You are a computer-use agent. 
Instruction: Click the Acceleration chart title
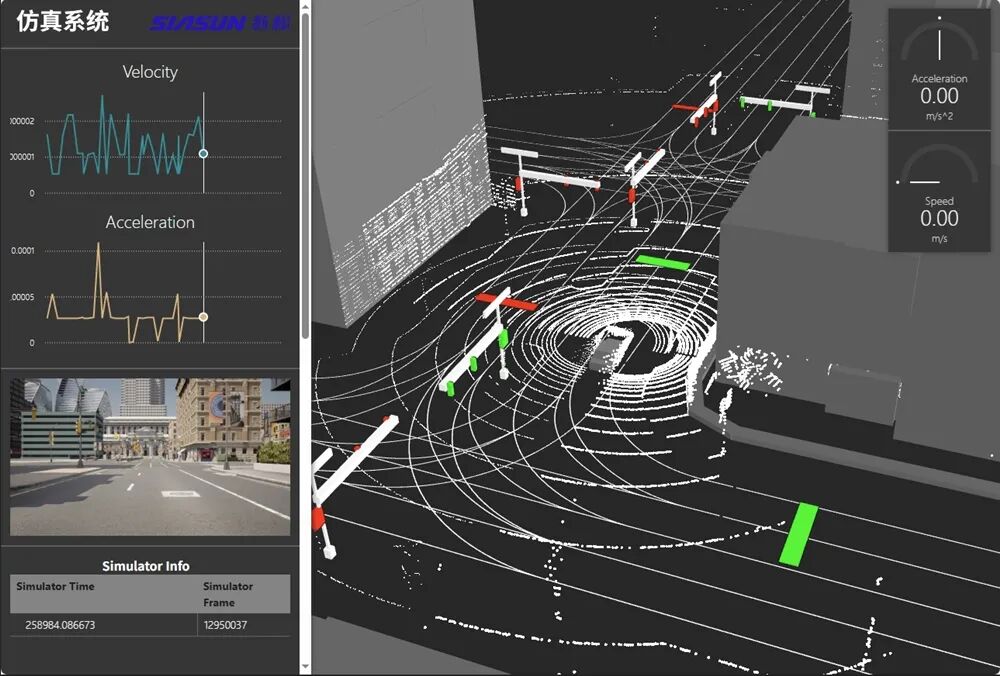[x=150, y=222]
